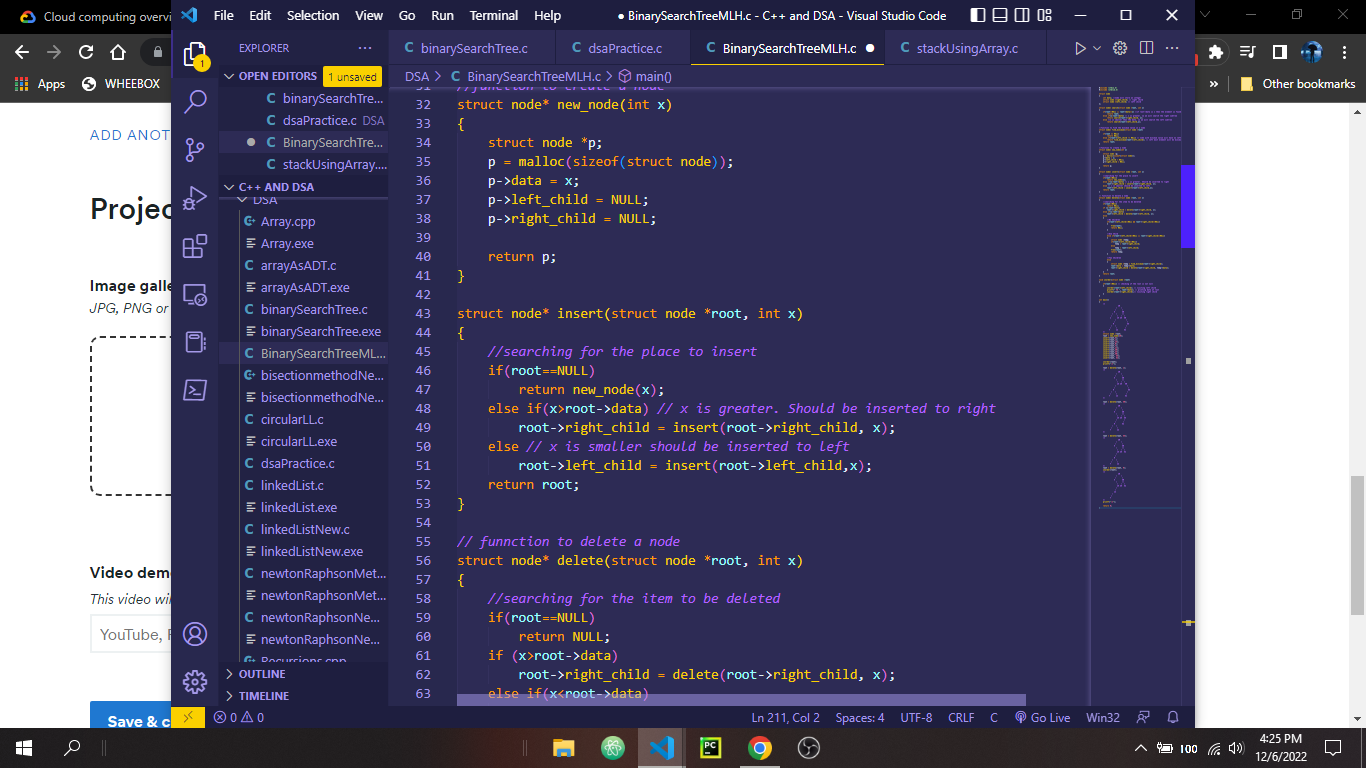Open the Run and Debug panel
1366x768 pixels.
(x=195, y=196)
